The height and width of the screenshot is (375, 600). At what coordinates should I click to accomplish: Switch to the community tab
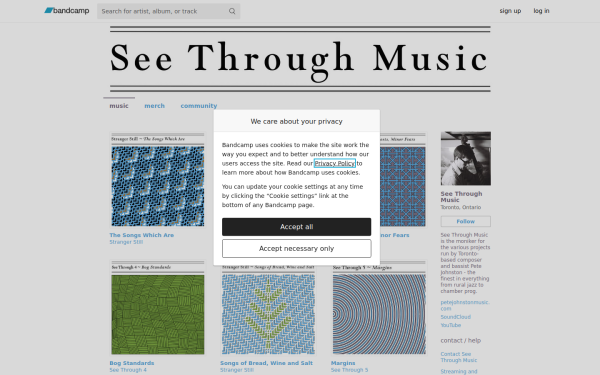(x=199, y=106)
